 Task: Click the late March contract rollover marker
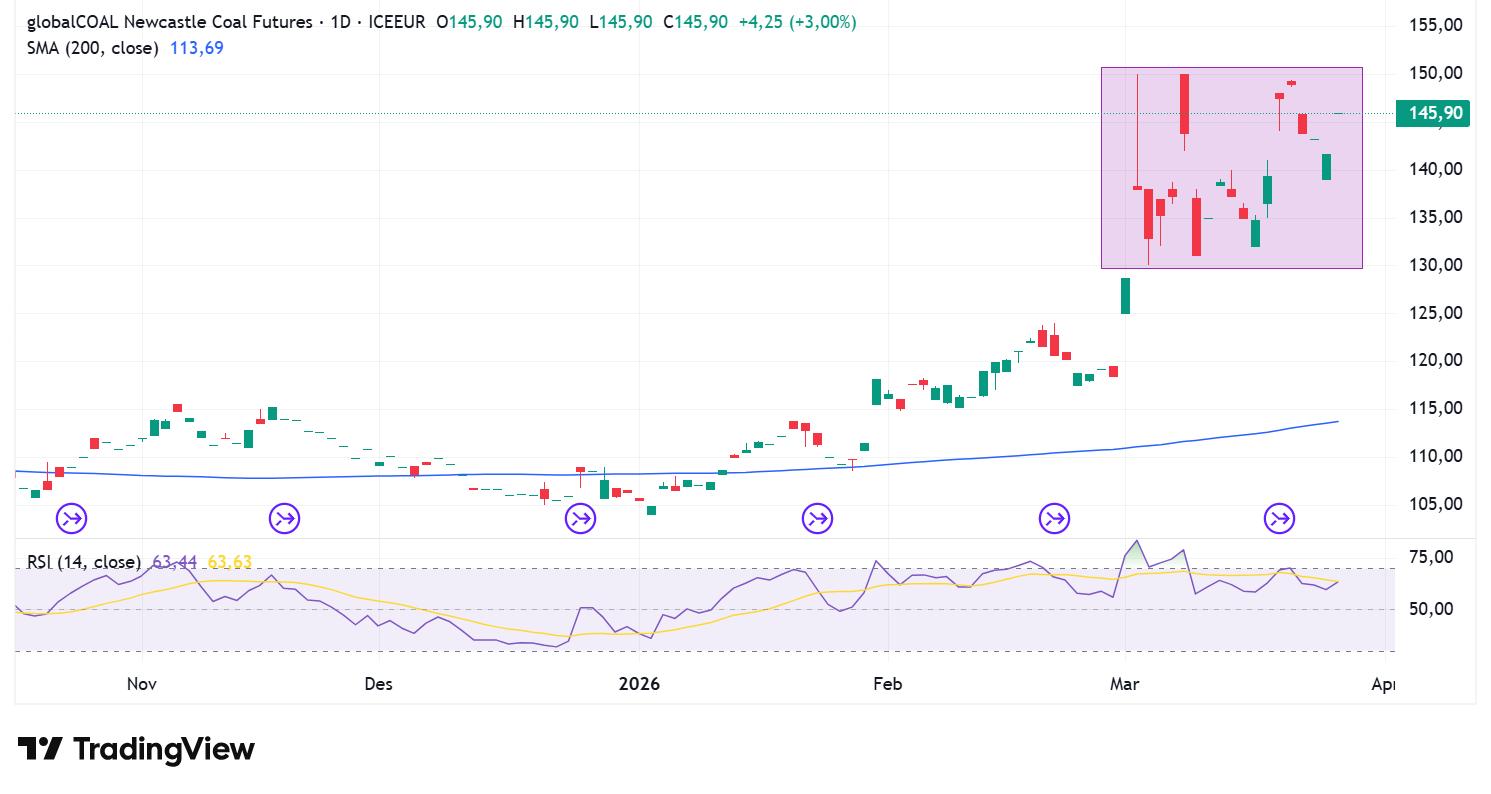1280,518
